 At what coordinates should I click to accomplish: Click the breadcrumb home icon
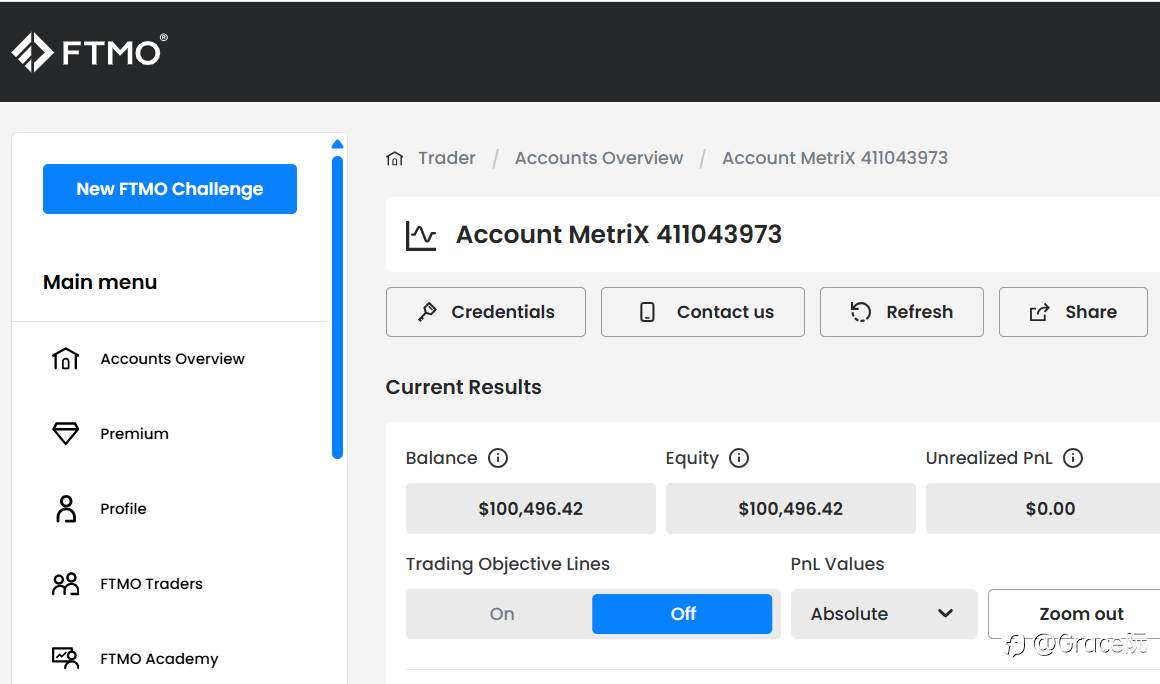click(394, 158)
